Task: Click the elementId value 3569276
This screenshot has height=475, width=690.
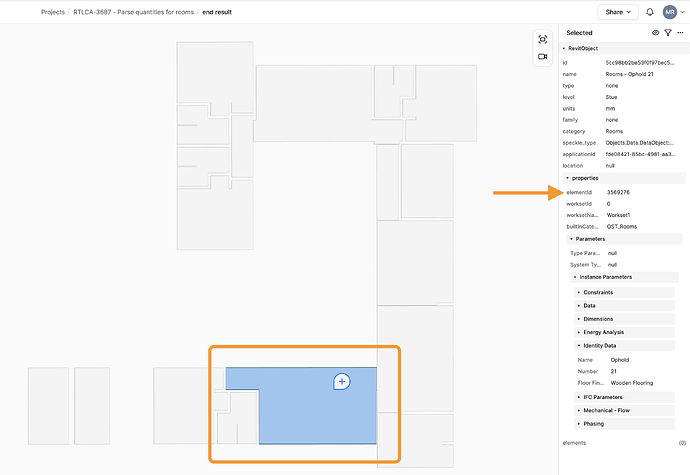Action: [x=618, y=192]
